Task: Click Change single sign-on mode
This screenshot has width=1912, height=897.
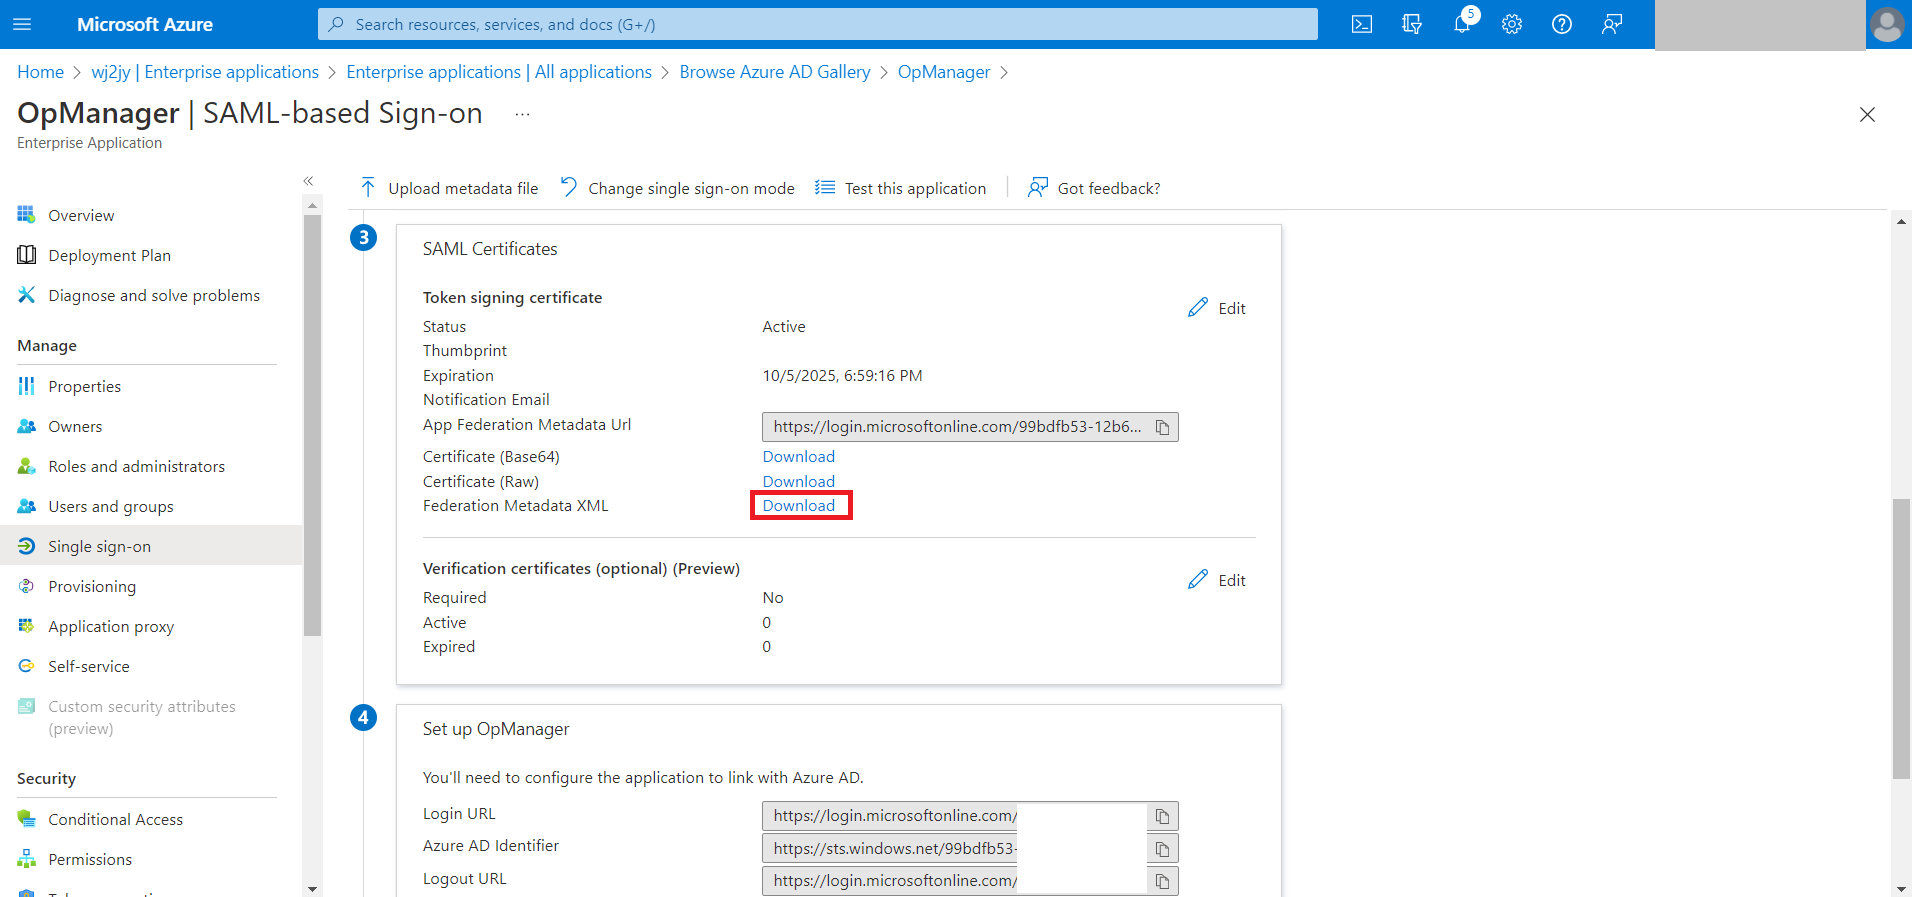Action: (677, 188)
